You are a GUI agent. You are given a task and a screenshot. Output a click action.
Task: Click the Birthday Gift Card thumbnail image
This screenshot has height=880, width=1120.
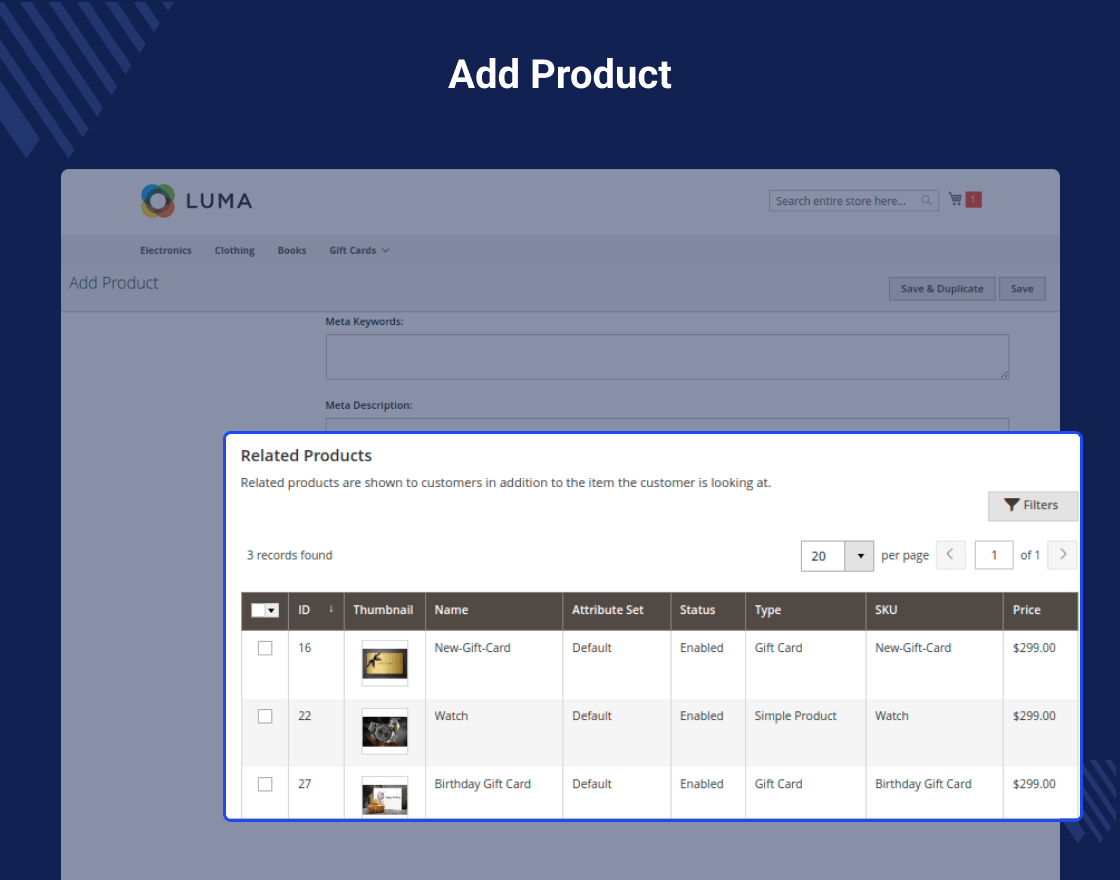click(385, 797)
